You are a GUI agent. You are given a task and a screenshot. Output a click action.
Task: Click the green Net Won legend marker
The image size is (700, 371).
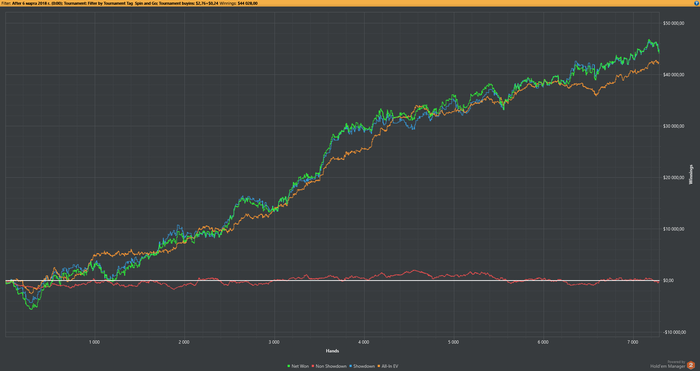pyautogui.click(x=289, y=366)
